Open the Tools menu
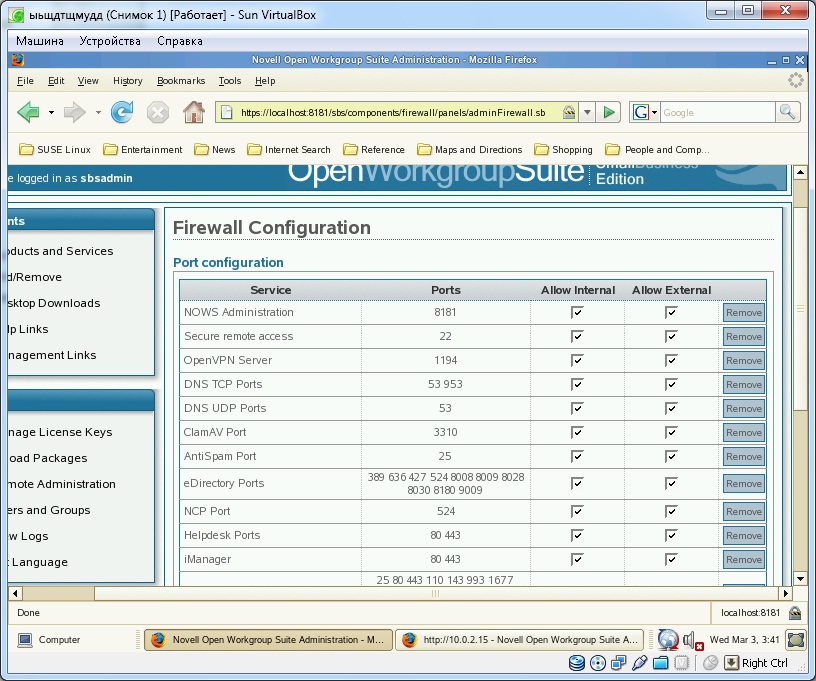Viewport: 816px width, 681px height. tap(230, 81)
